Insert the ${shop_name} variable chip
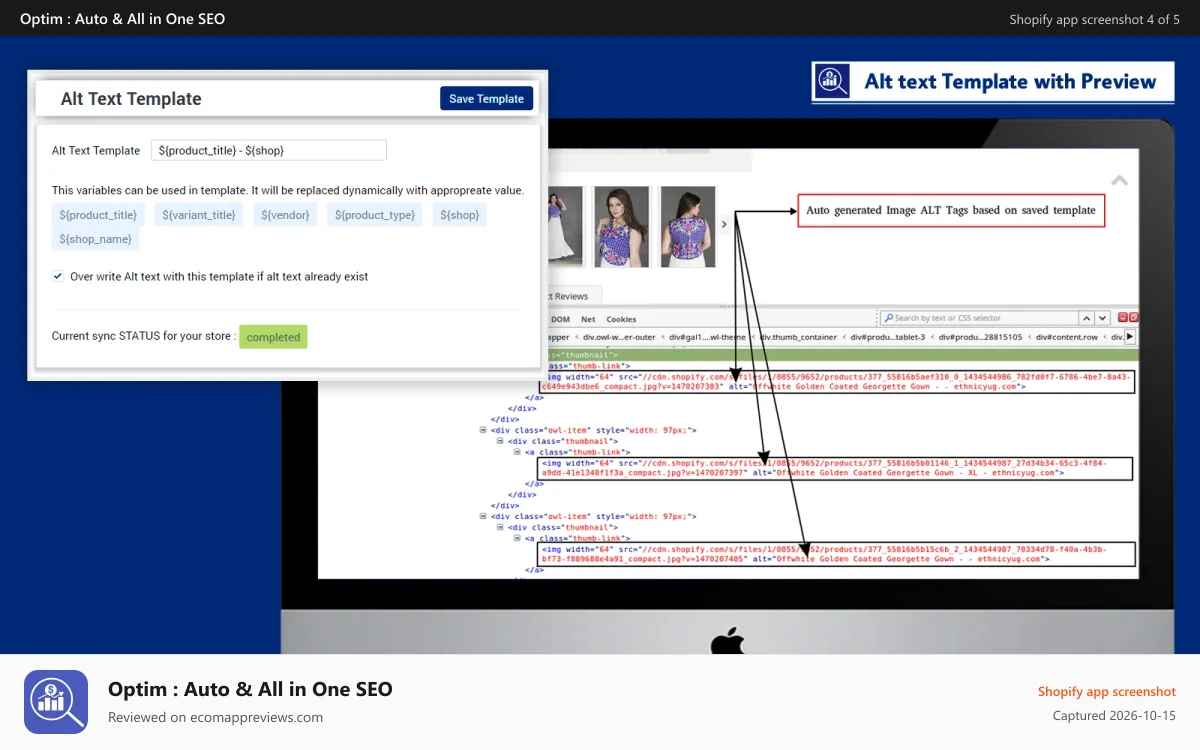The height and width of the screenshot is (750, 1200). coord(95,239)
